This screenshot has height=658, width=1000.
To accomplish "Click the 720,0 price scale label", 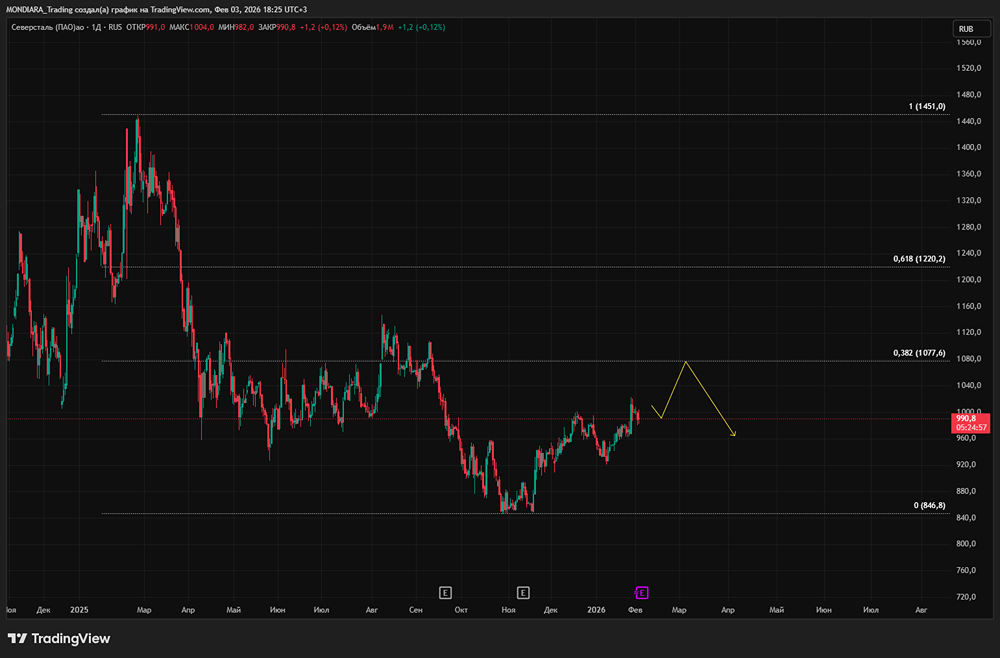I will [x=966, y=597].
